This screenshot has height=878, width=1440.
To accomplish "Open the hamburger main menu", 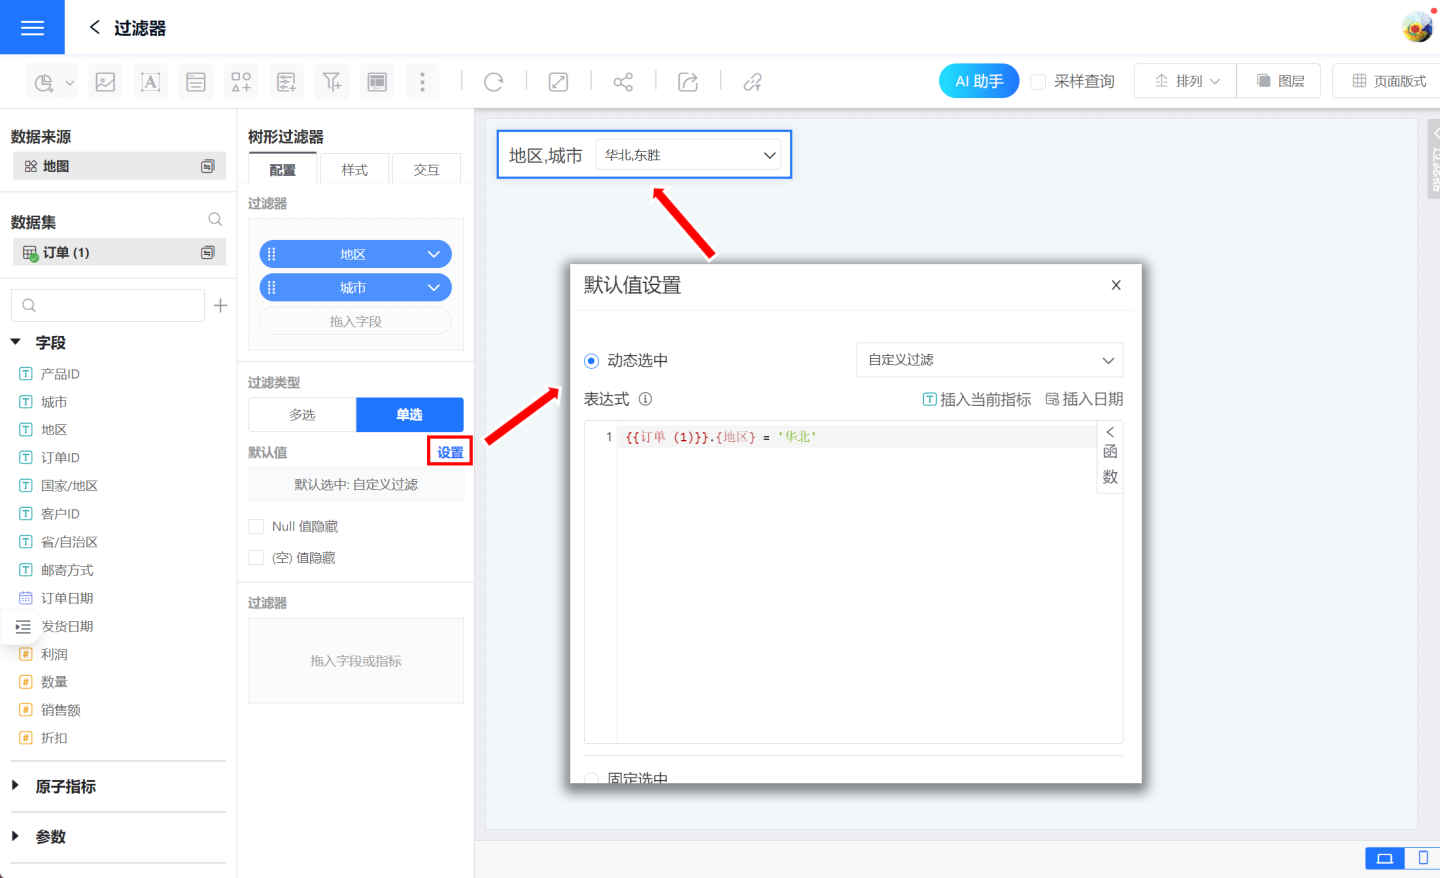I will [32, 27].
